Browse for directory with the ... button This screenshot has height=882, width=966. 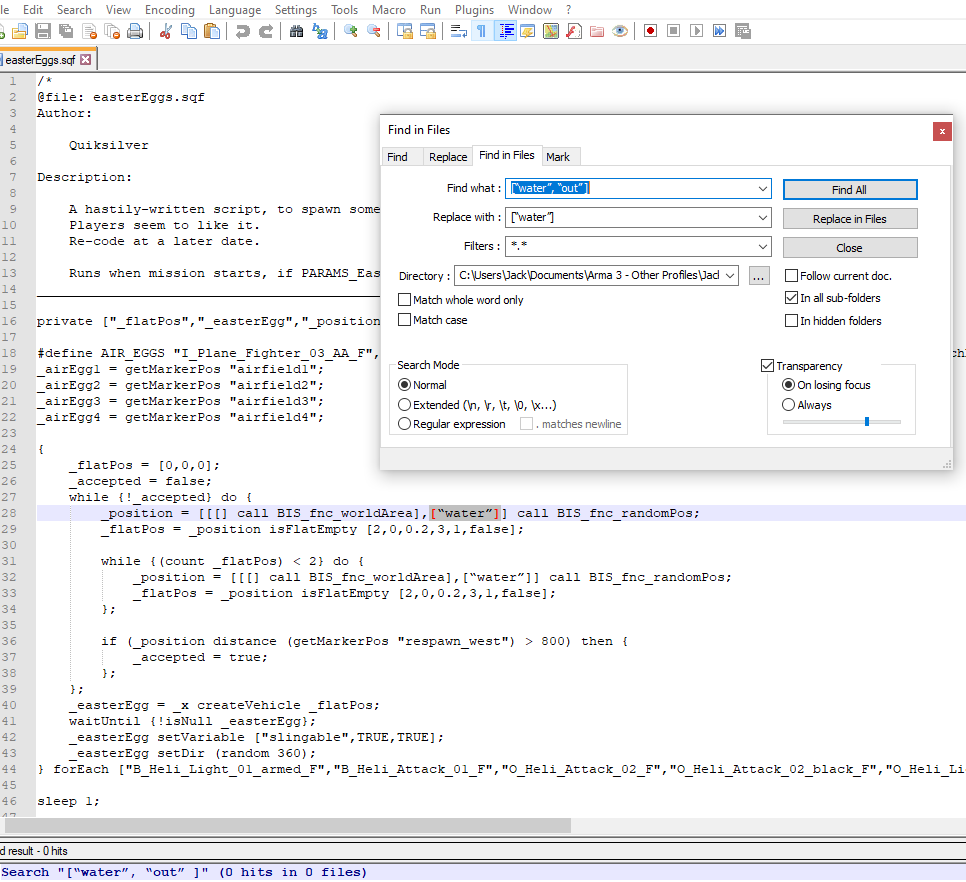coord(759,277)
